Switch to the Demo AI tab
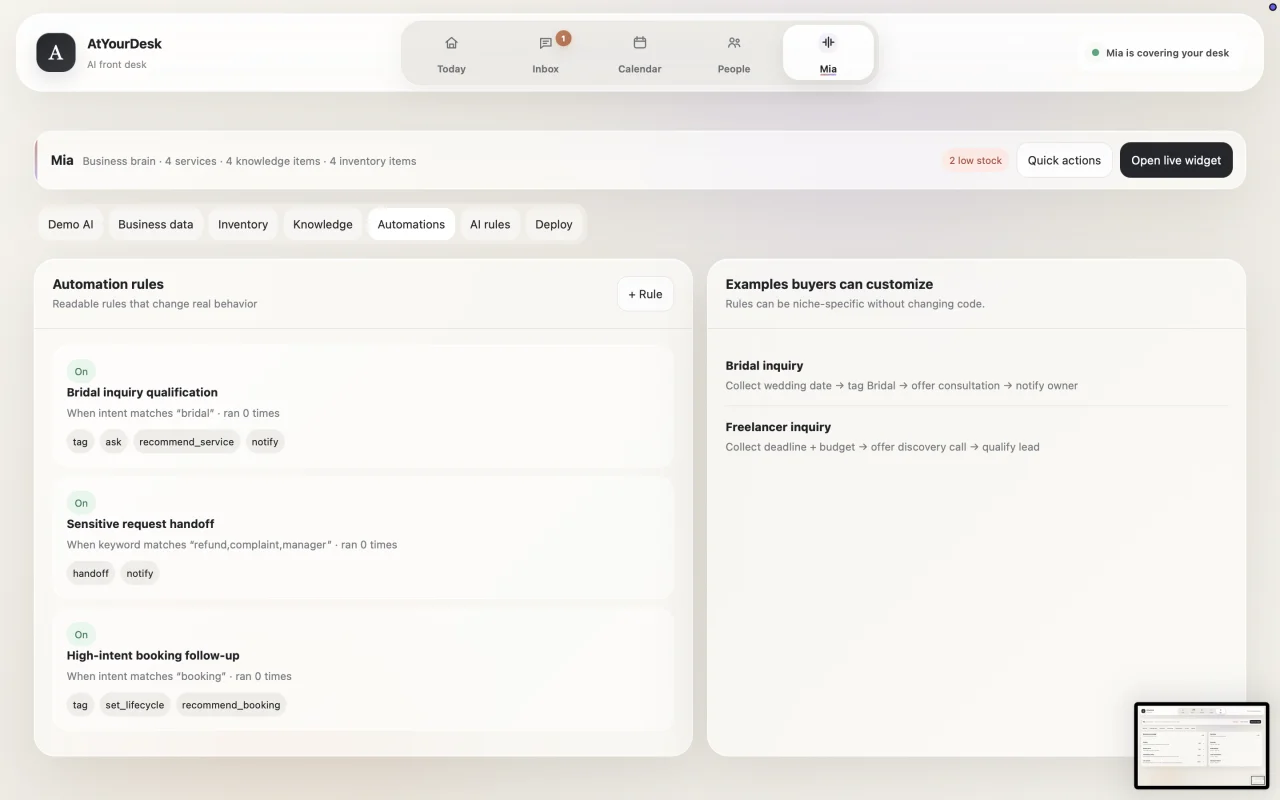Image resolution: width=1280 pixels, height=800 pixels. pos(70,224)
